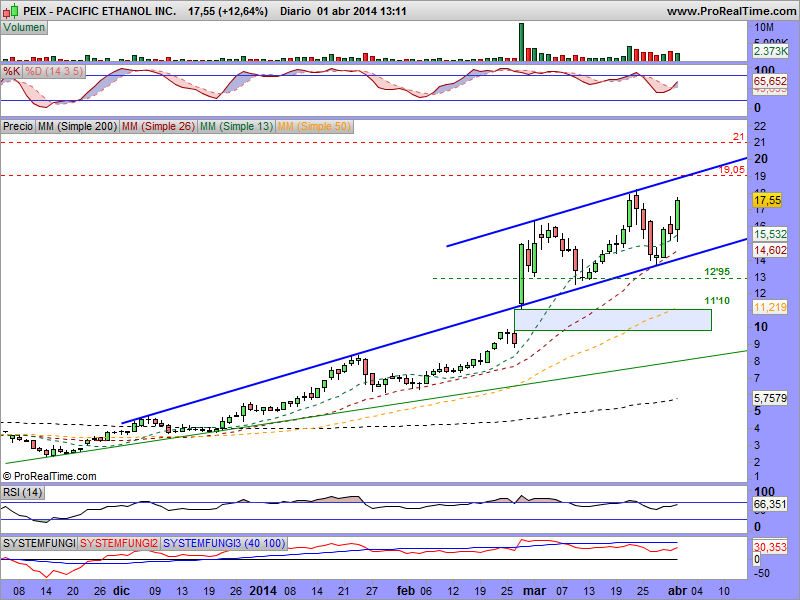Click the yellow 17,55 current price tag
The height and width of the screenshot is (600, 800).
tap(767, 200)
